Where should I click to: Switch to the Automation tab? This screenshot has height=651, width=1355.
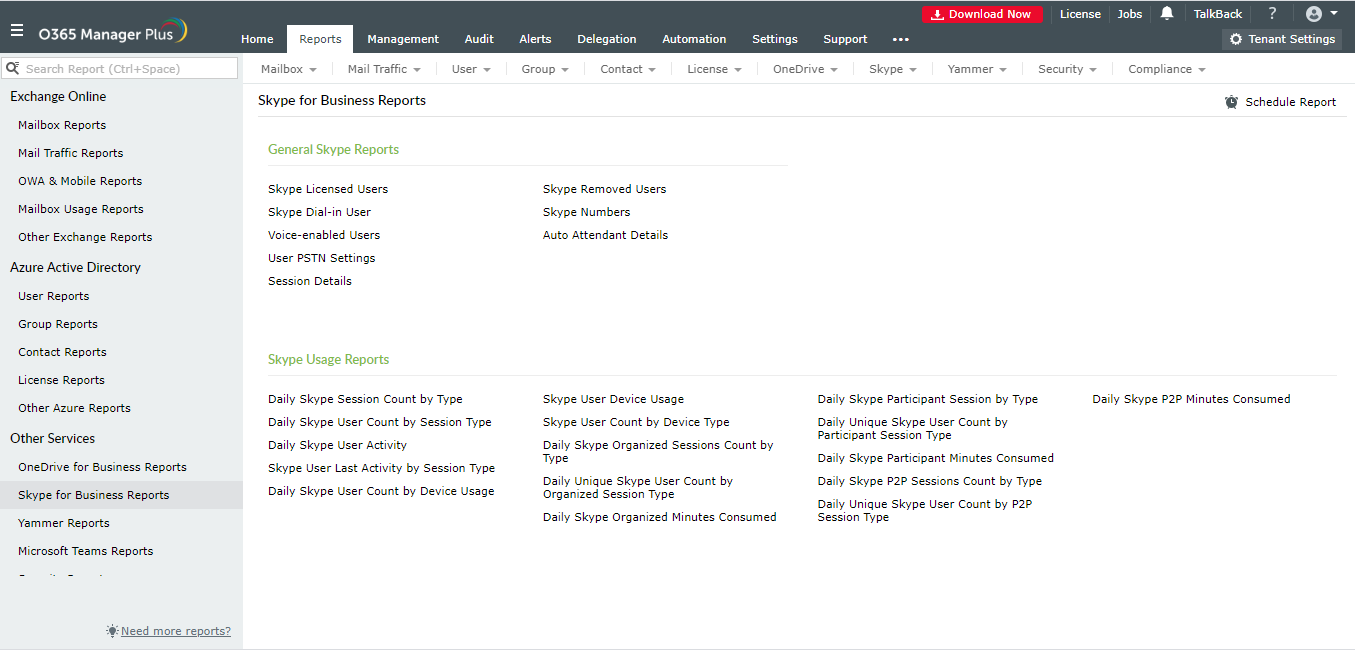tap(694, 39)
